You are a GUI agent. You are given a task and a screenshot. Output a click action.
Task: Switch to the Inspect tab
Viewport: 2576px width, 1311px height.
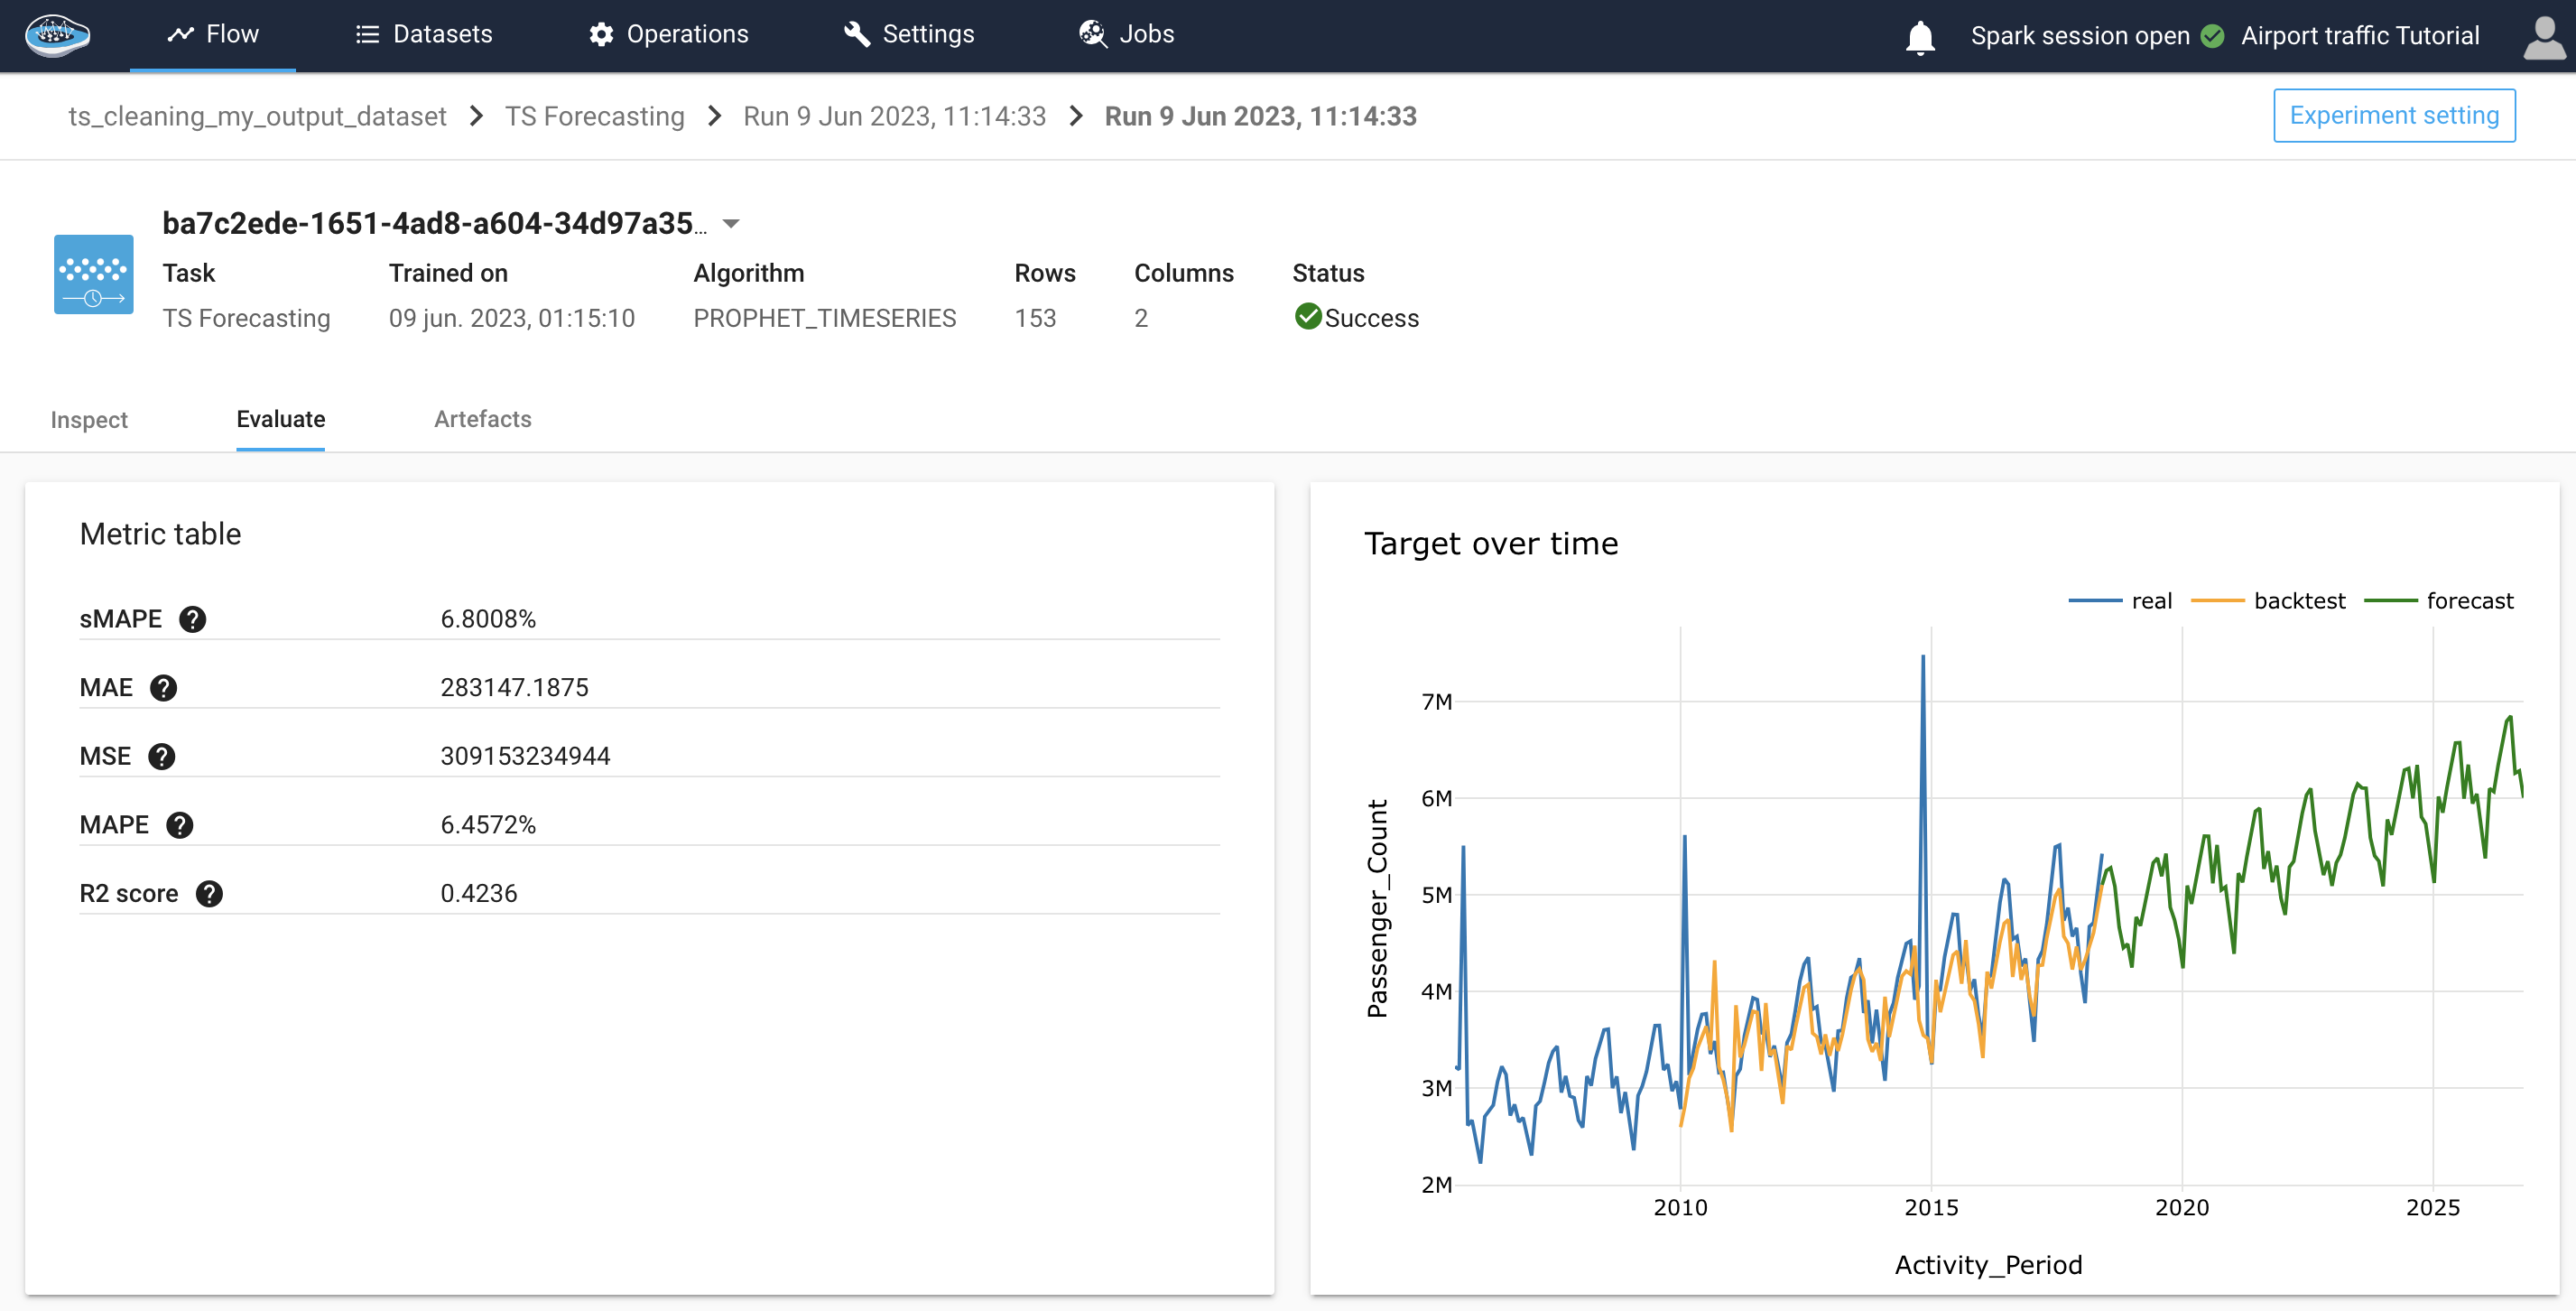(89, 420)
